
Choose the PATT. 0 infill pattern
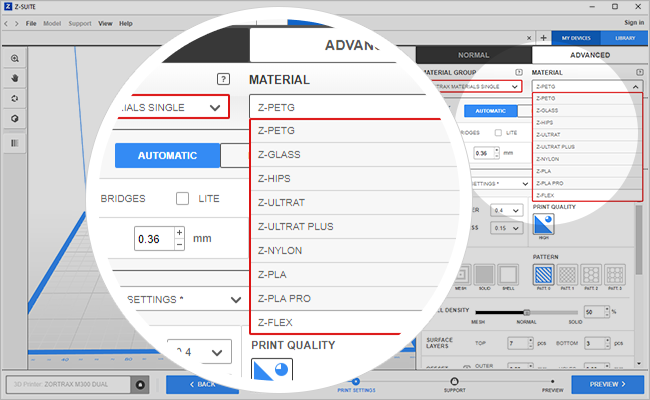[x=543, y=274]
